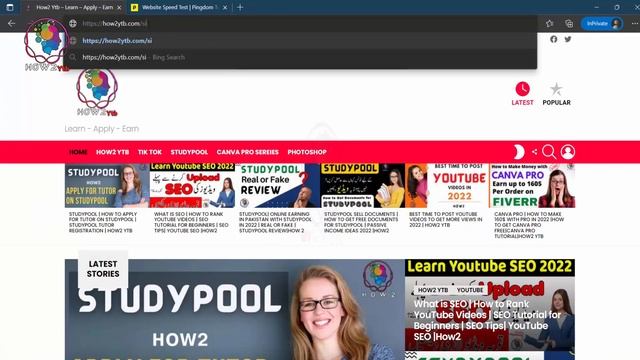This screenshot has height=360, width=640.
Task: Open Studypool Sell Documents article link
Action: pyautogui.click(x=361, y=222)
